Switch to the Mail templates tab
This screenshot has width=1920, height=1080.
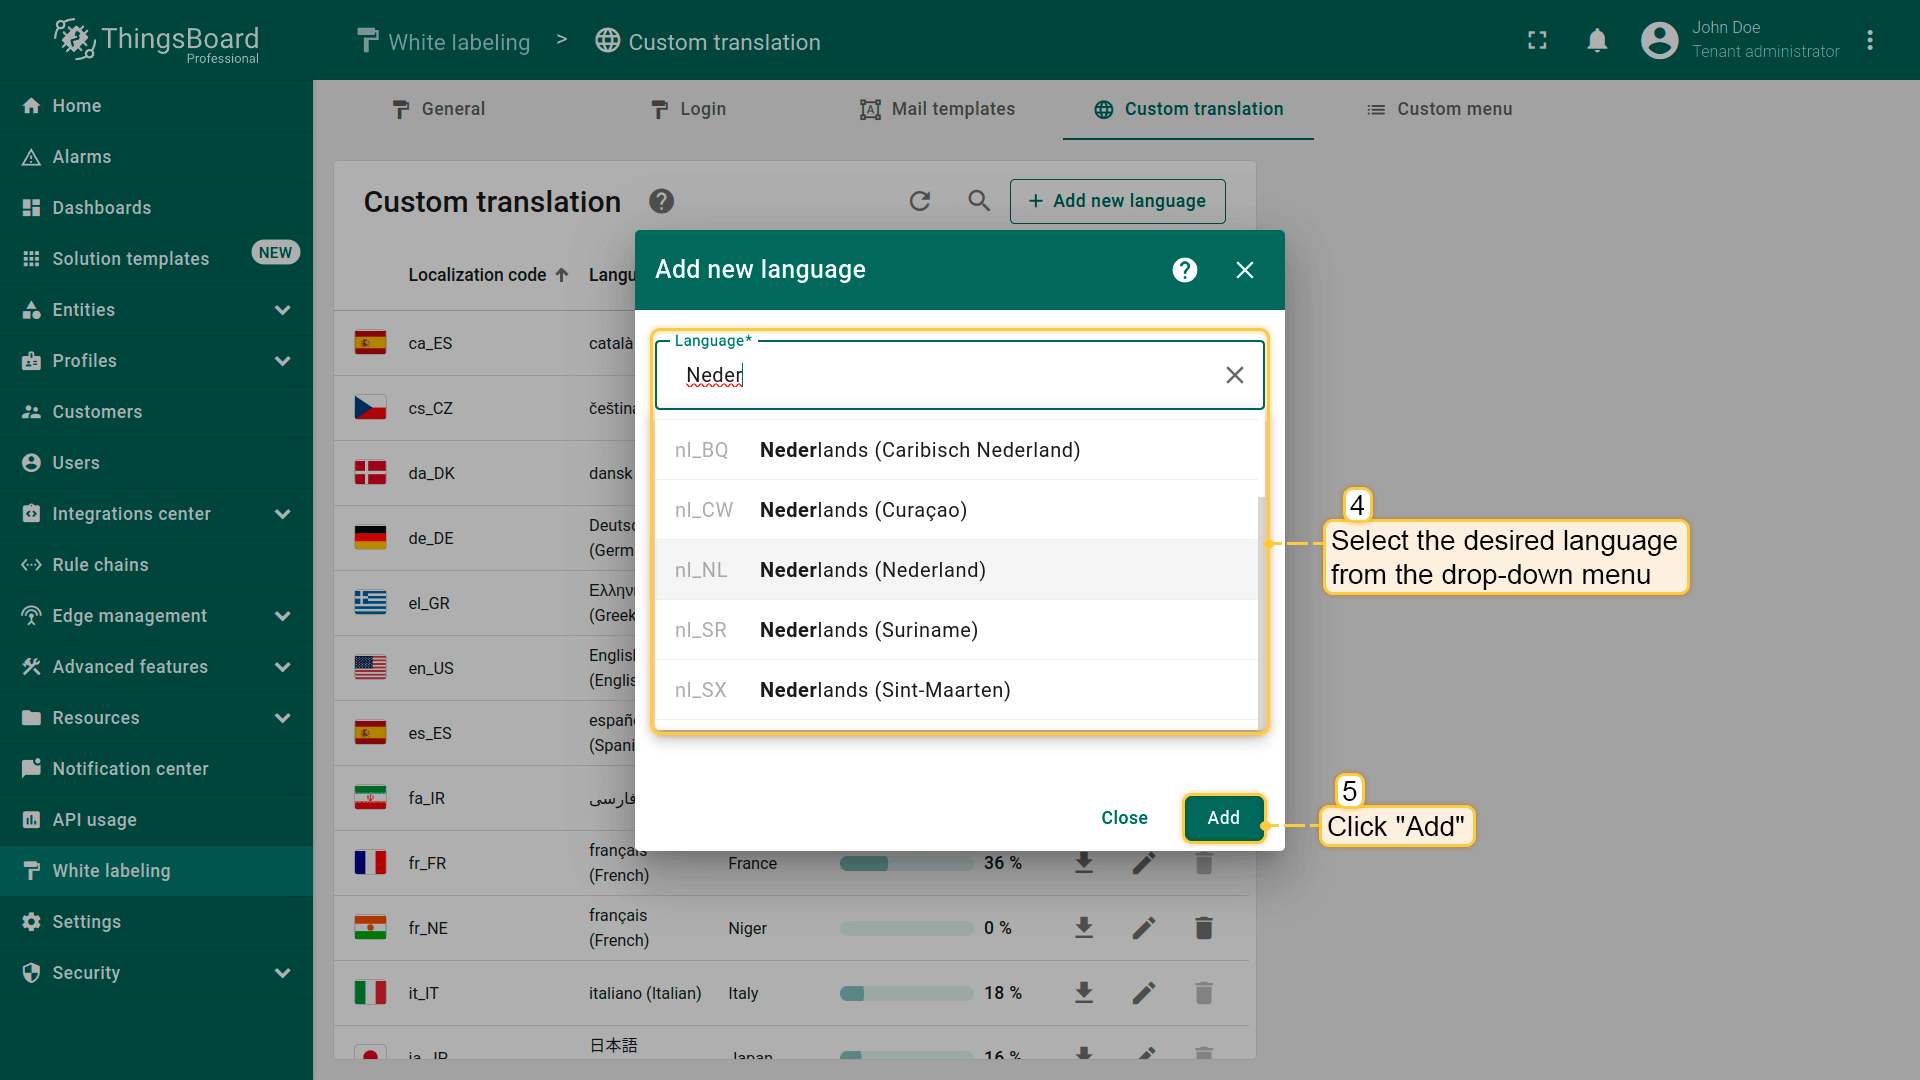[x=937, y=109]
